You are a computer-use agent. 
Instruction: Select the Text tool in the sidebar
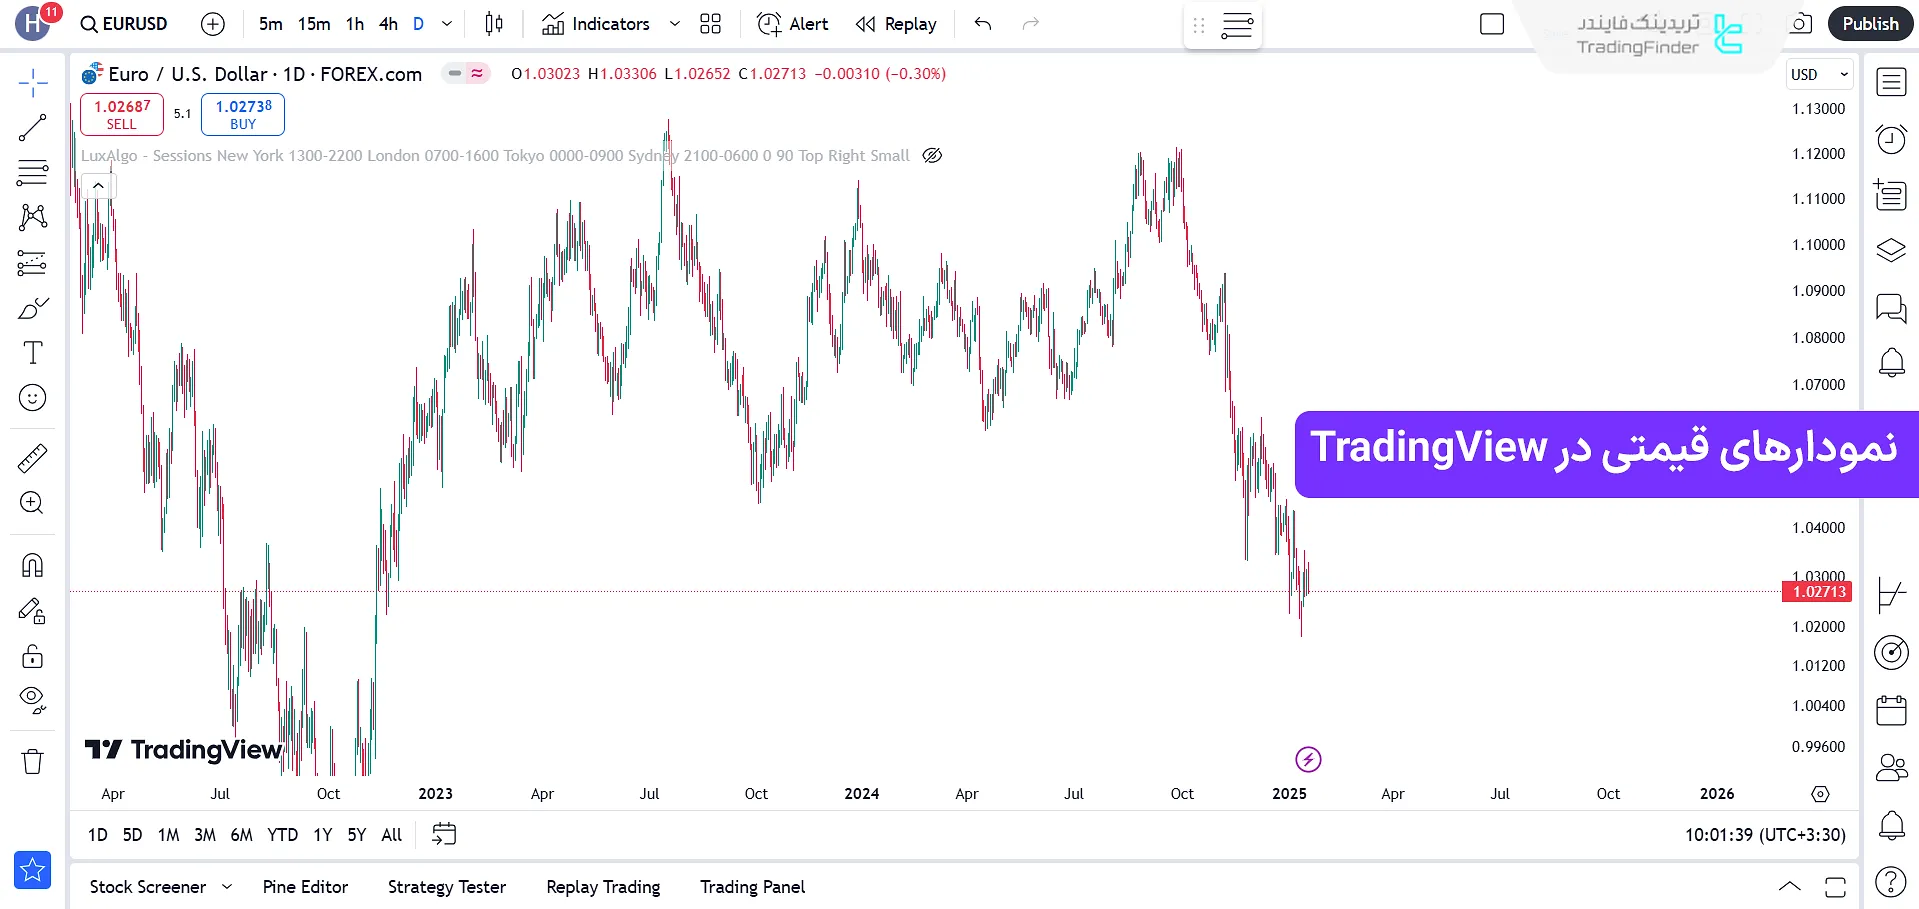(x=32, y=353)
